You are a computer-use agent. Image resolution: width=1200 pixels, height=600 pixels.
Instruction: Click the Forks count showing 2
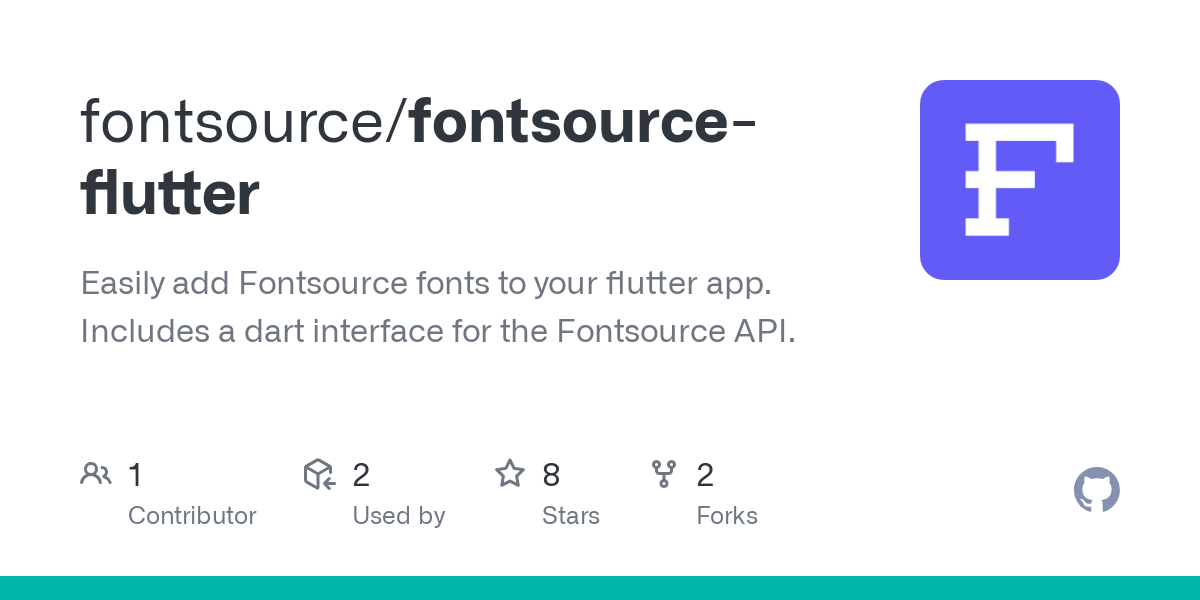coord(706,475)
